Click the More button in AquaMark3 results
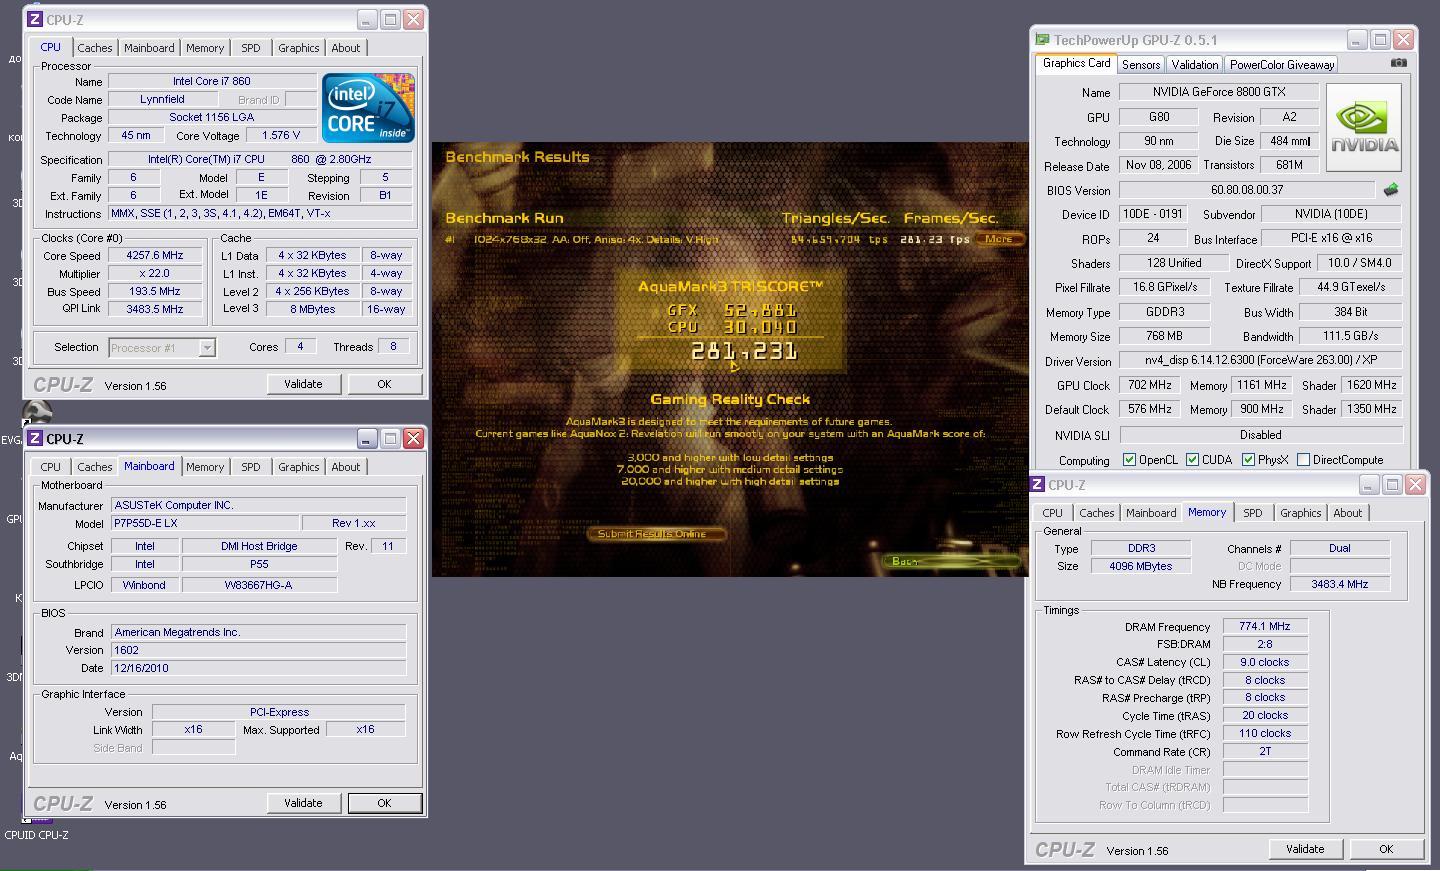 (998, 239)
